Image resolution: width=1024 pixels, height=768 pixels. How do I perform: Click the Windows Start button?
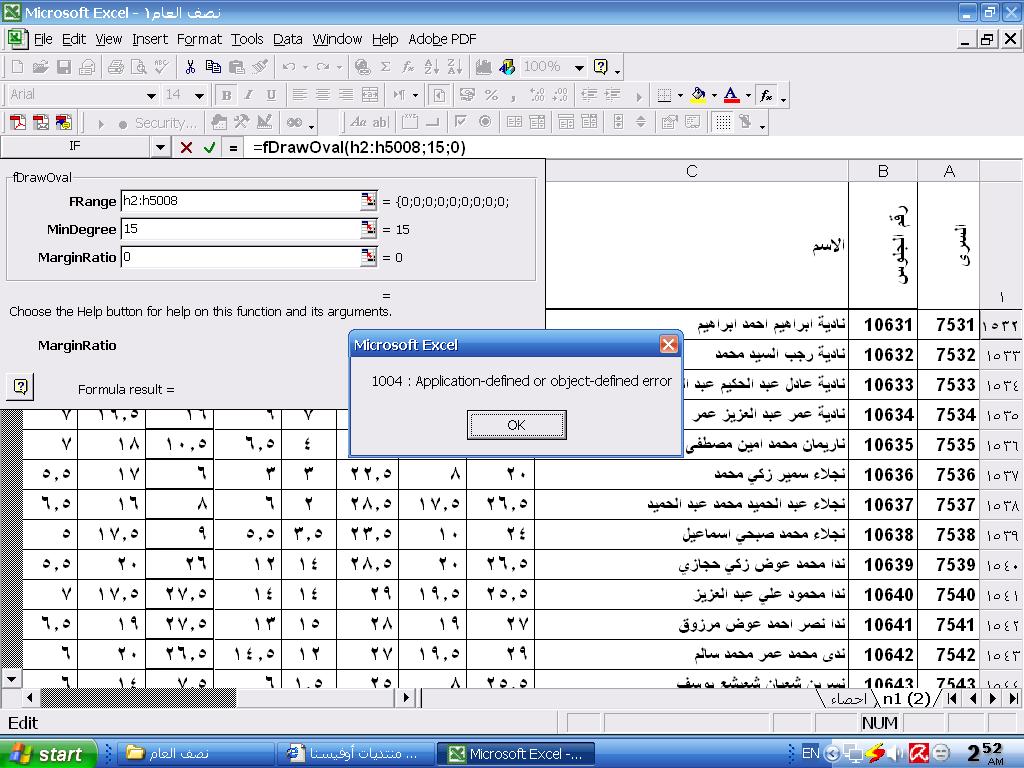[48, 754]
